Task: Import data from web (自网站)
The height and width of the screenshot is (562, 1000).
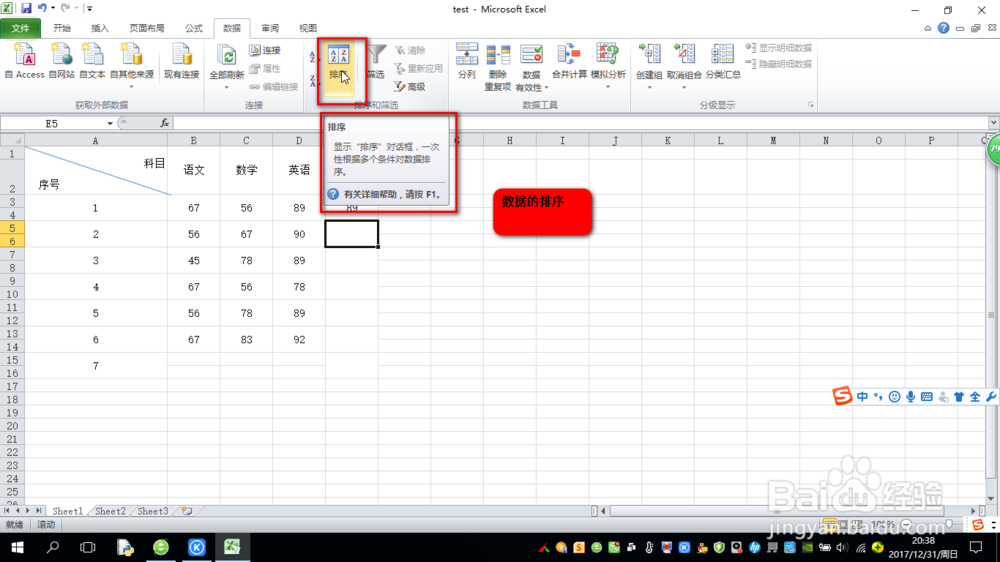Action: pyautogui.click(x=61, y=61)
